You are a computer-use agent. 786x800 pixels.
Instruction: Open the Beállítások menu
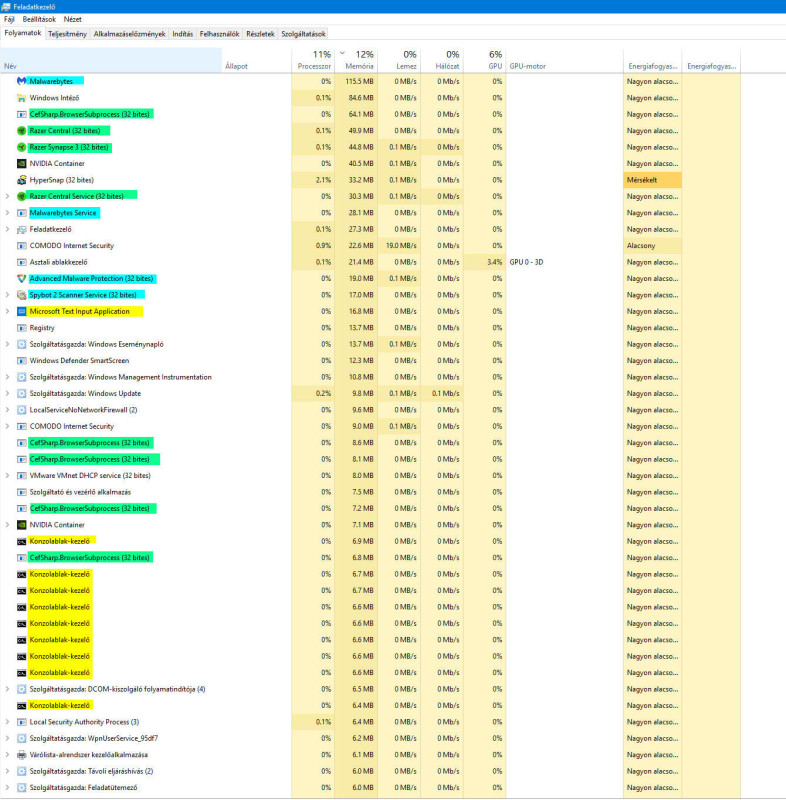coord(39,19)
